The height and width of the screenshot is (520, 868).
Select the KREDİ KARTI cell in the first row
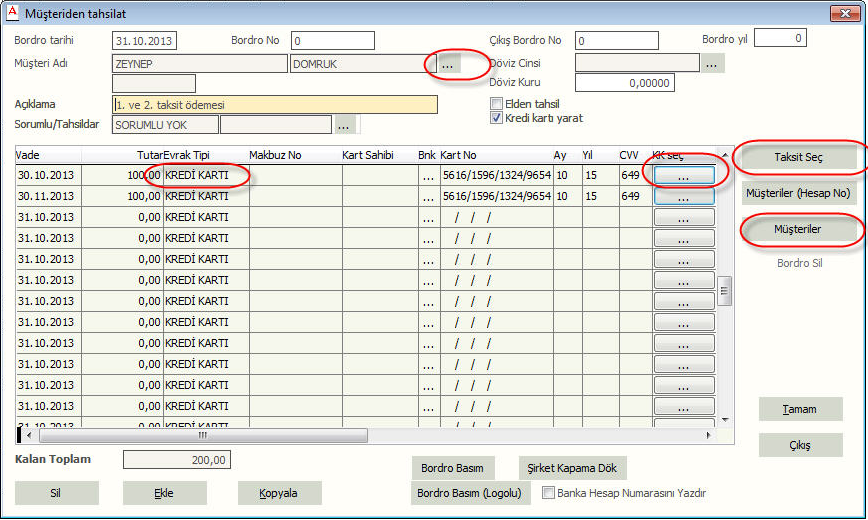click(x=205, y=176)
